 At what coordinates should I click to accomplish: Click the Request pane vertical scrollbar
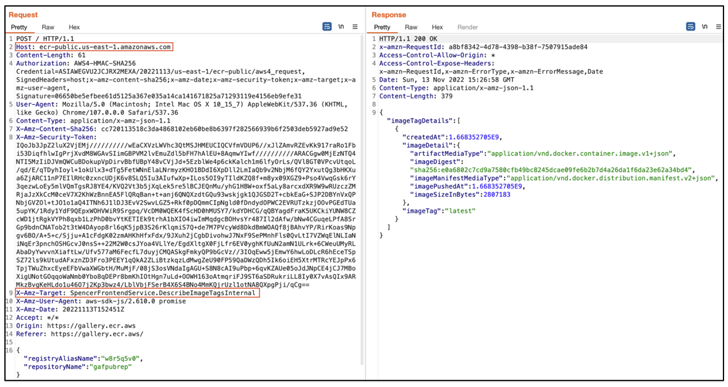(362, 200)
